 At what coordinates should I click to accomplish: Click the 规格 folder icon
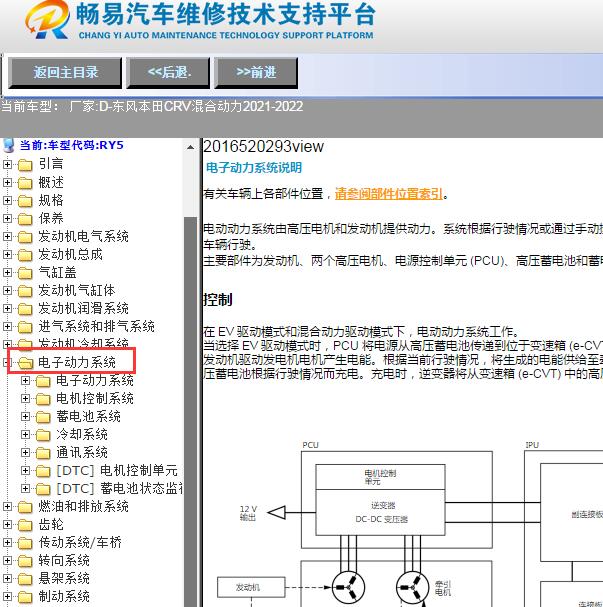pos(25,201)
